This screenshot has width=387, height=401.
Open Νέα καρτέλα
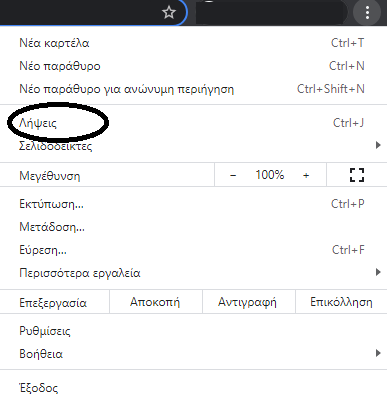(193, 43)
